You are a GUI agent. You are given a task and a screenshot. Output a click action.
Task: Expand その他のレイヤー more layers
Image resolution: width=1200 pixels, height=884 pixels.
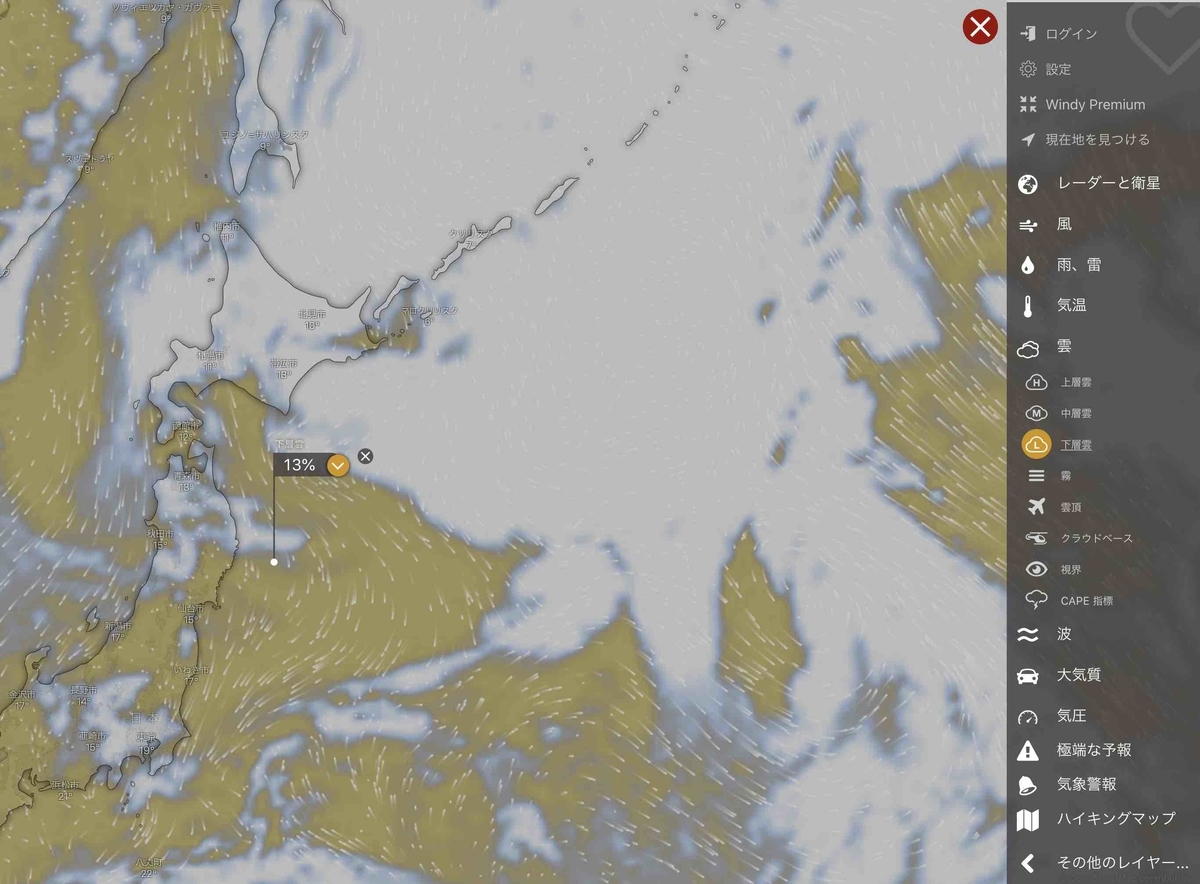[x=1122, y=862]
